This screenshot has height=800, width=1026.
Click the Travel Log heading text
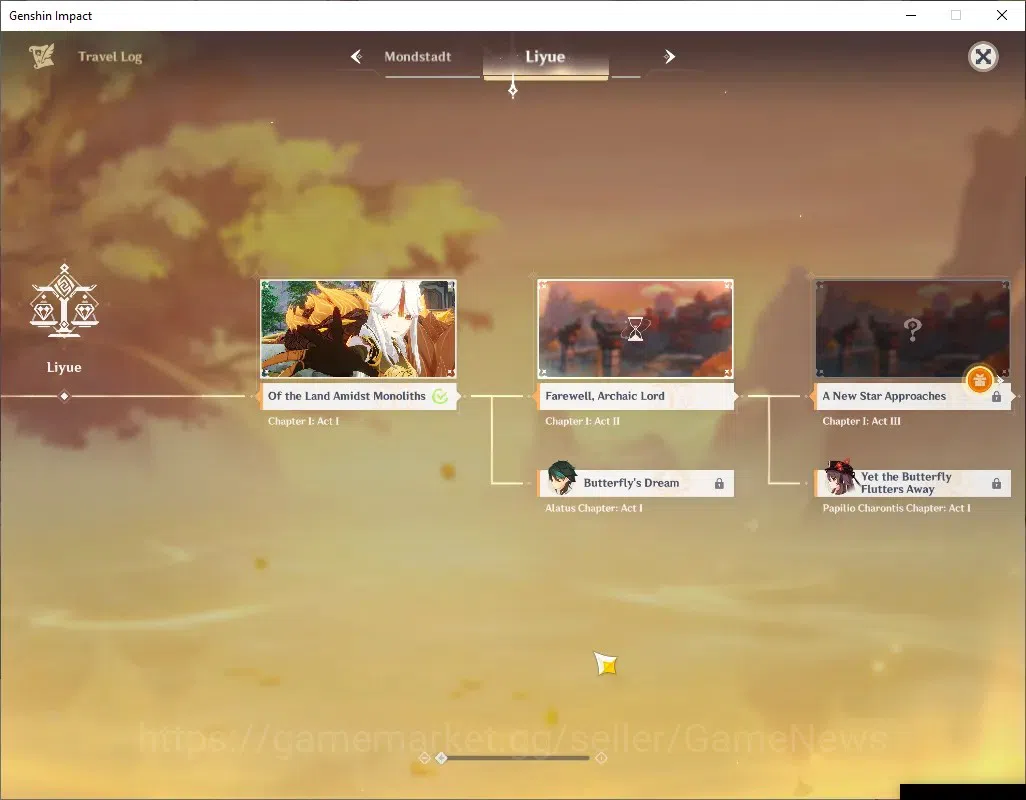(x=110, y=57)
